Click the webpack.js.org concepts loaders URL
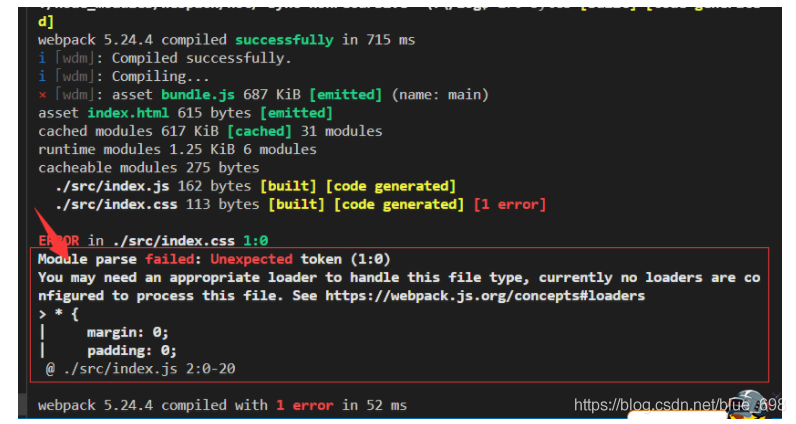 [x=485, y=296]
